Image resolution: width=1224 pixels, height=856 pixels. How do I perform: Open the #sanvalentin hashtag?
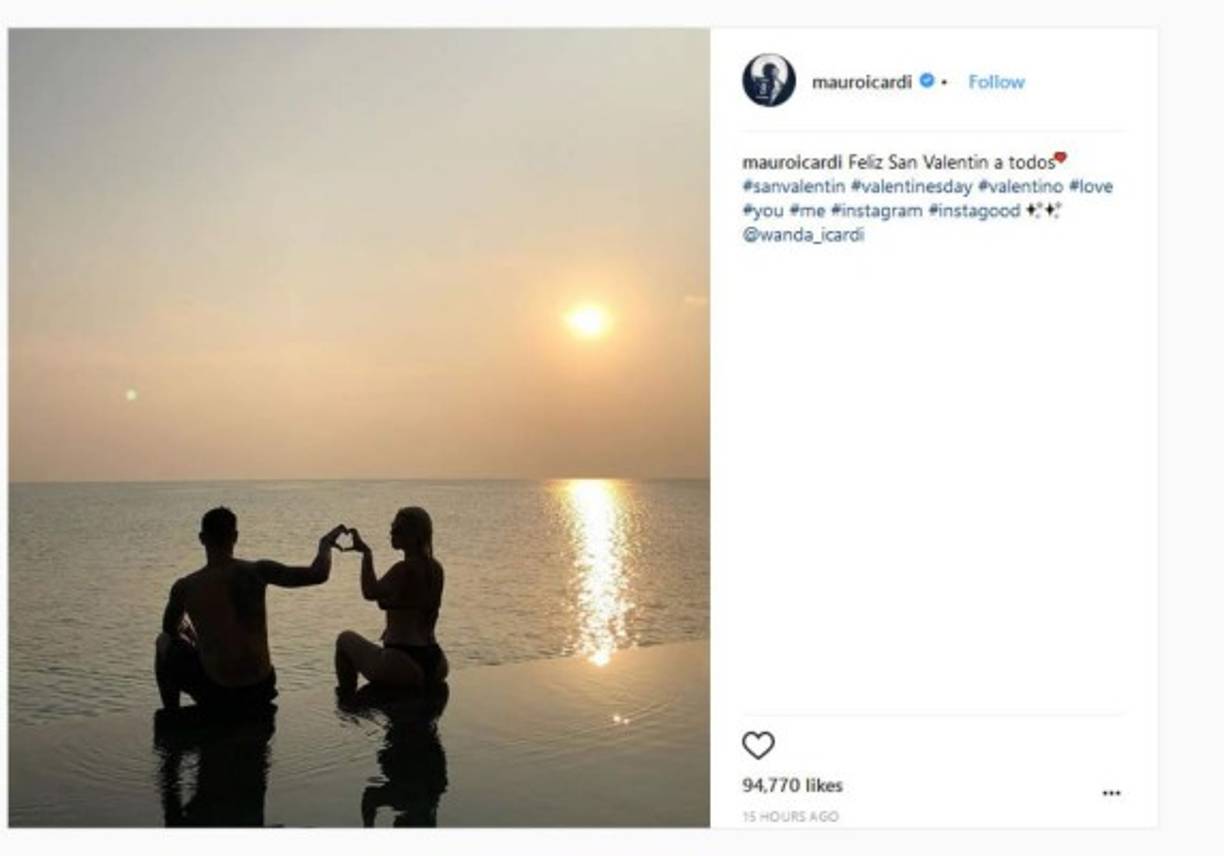[x=793, y=187]
